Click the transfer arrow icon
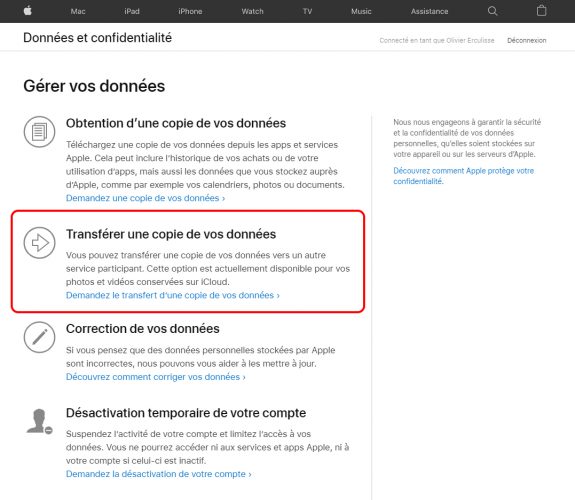This screenshot has width=575, height=500. [40, 242]
